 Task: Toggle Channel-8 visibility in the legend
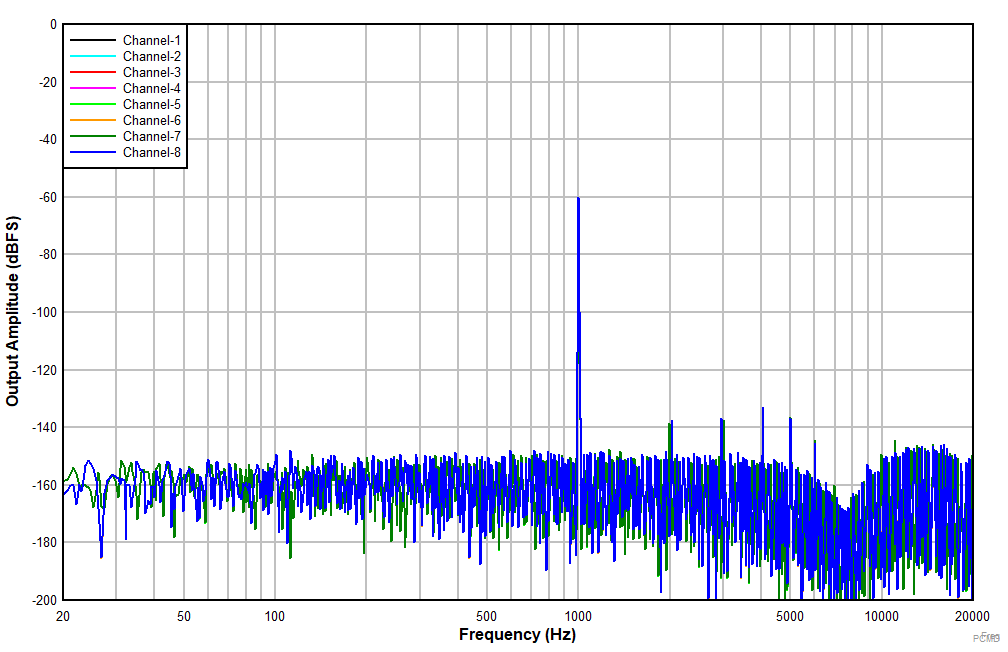click(x=150, y=152)
